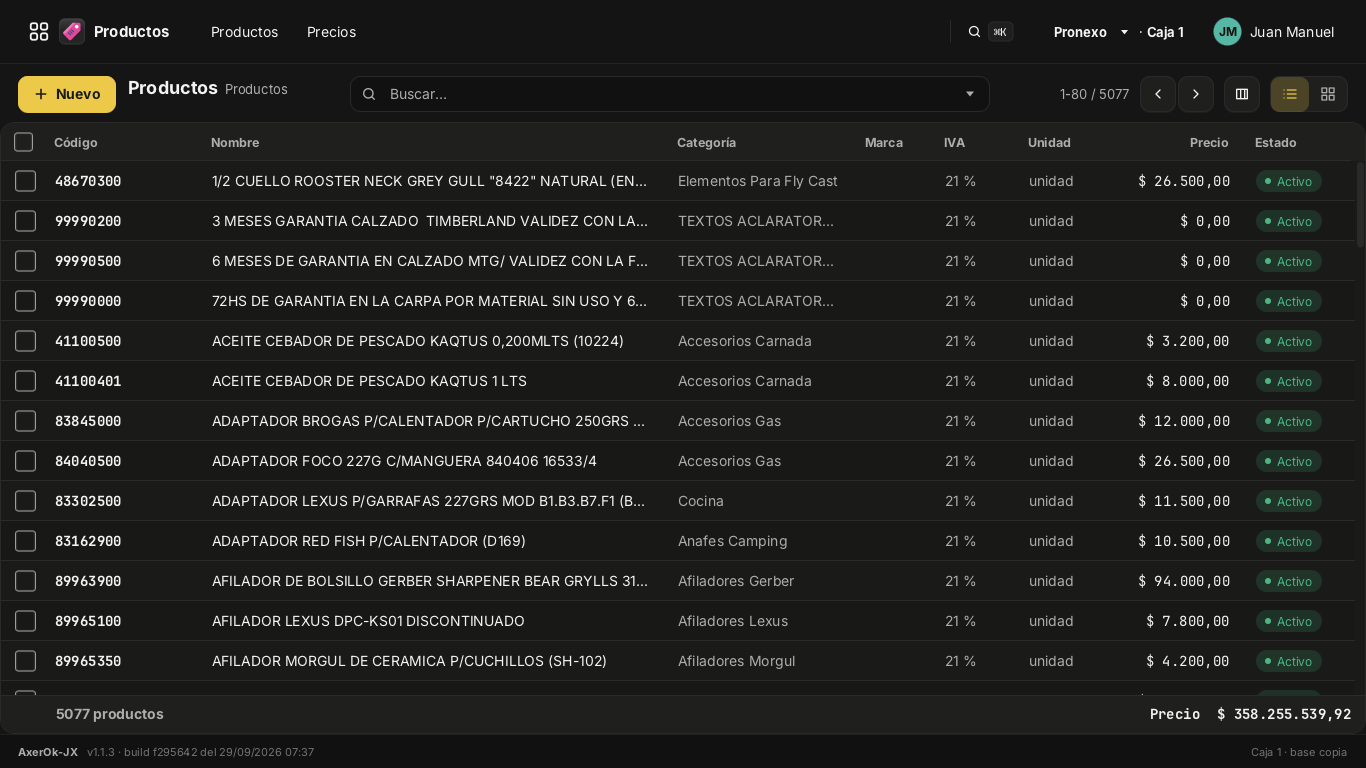Screen dimensions: 1366x768
Task: Sort by the Estado column header
Action: click(x=1276, y=143)
